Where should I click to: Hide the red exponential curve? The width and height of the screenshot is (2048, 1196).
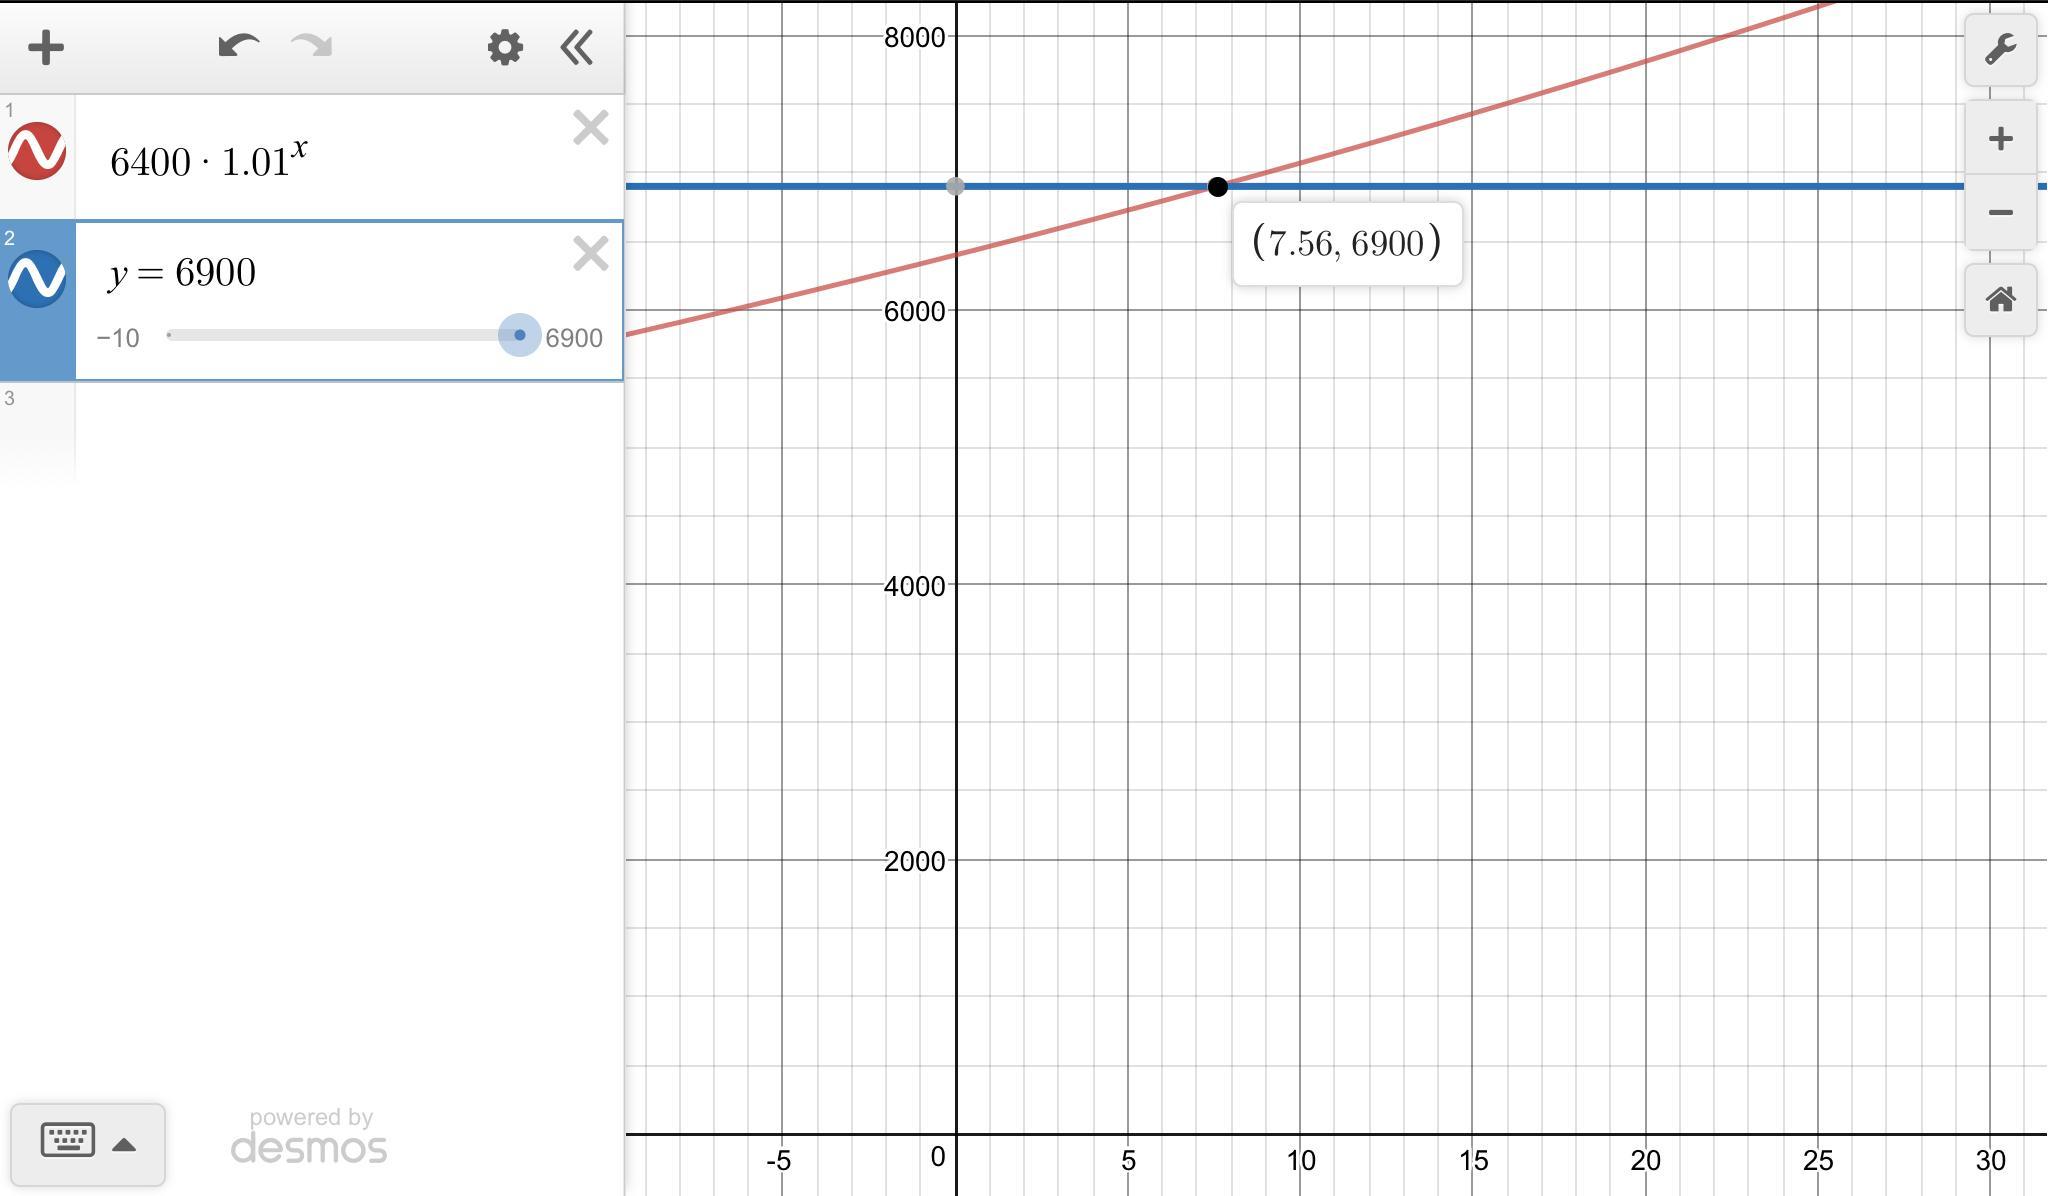37,151
